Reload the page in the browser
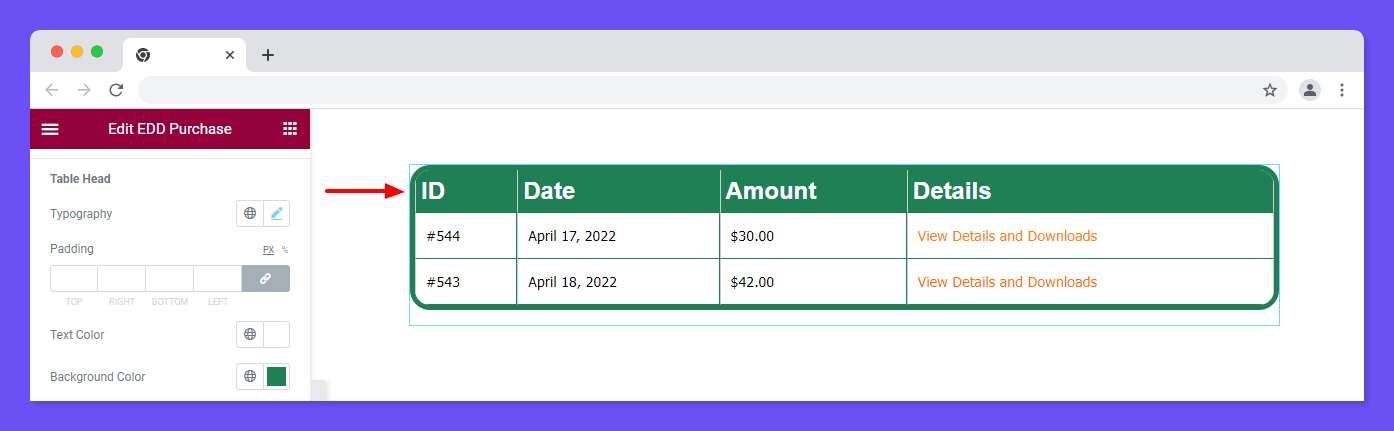 tap(116, 90)
